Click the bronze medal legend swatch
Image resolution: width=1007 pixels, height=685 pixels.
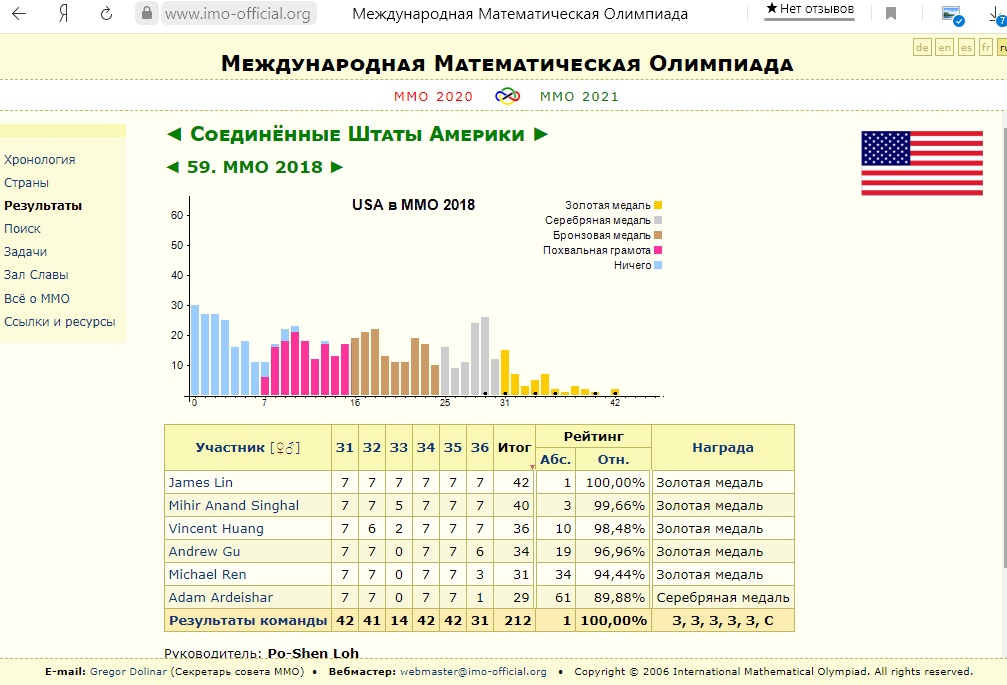point(658,235)
